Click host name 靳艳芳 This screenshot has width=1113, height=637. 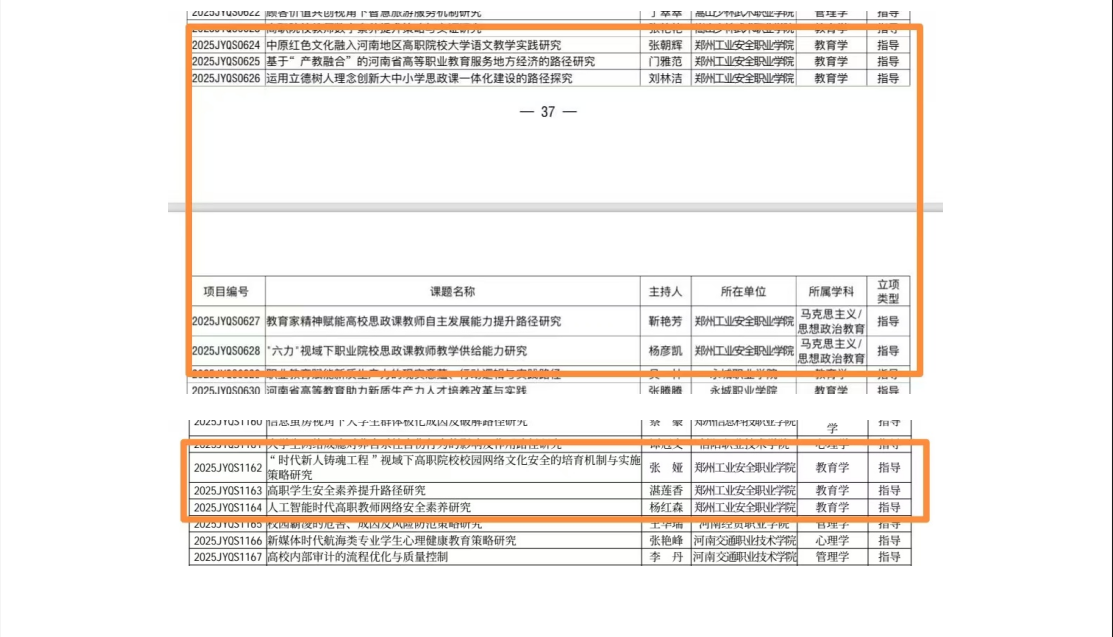[x=666, y=321]
